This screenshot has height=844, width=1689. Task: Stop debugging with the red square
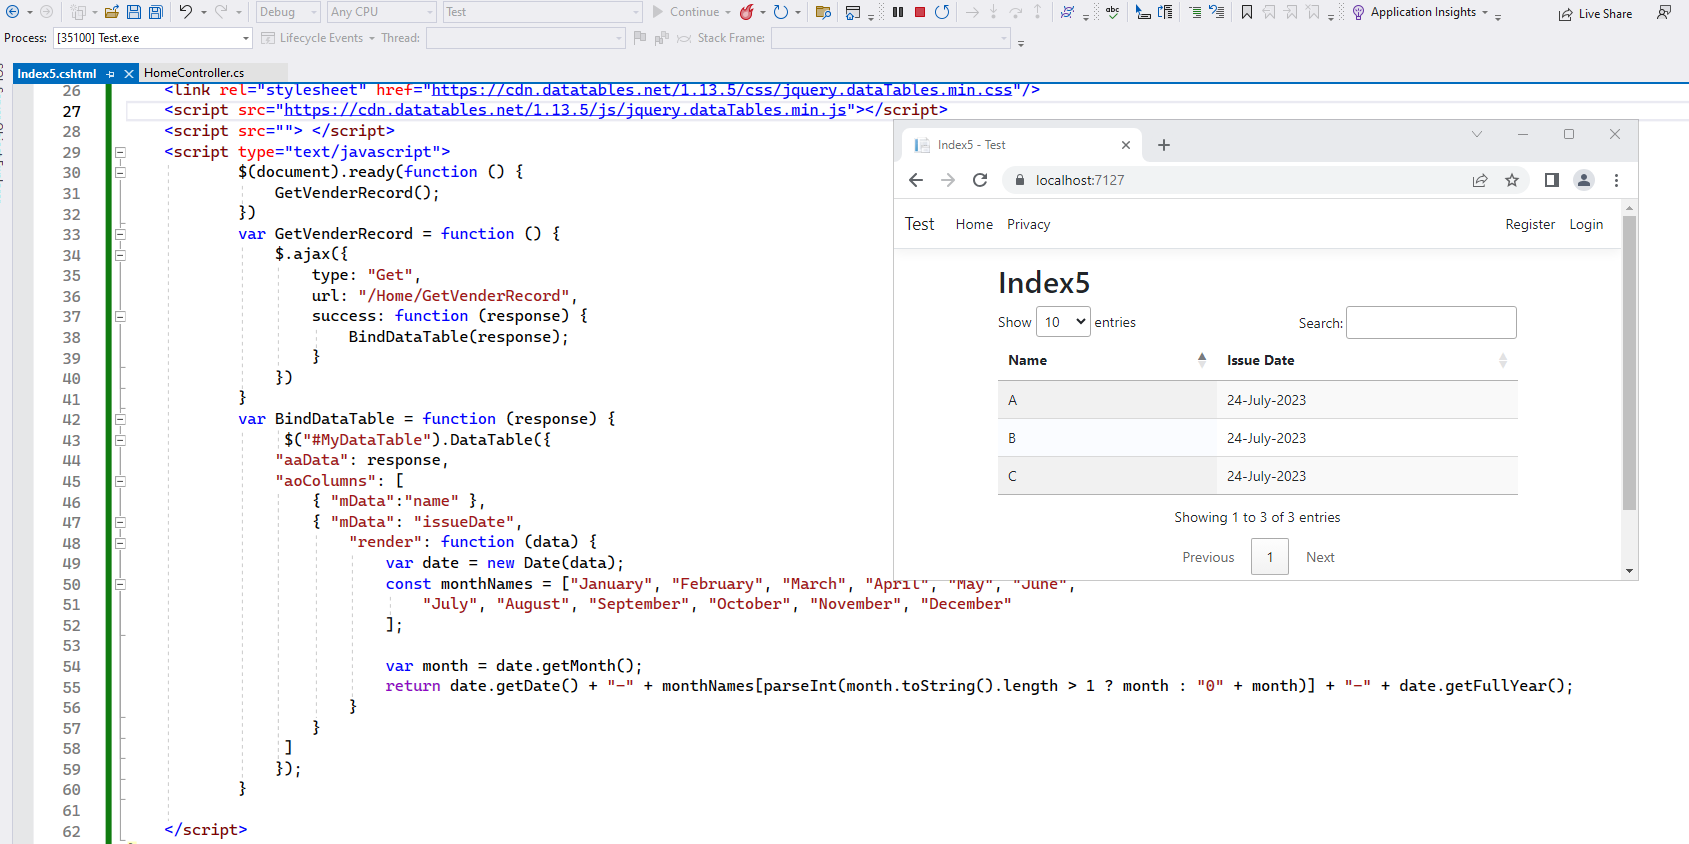[920, 12]
